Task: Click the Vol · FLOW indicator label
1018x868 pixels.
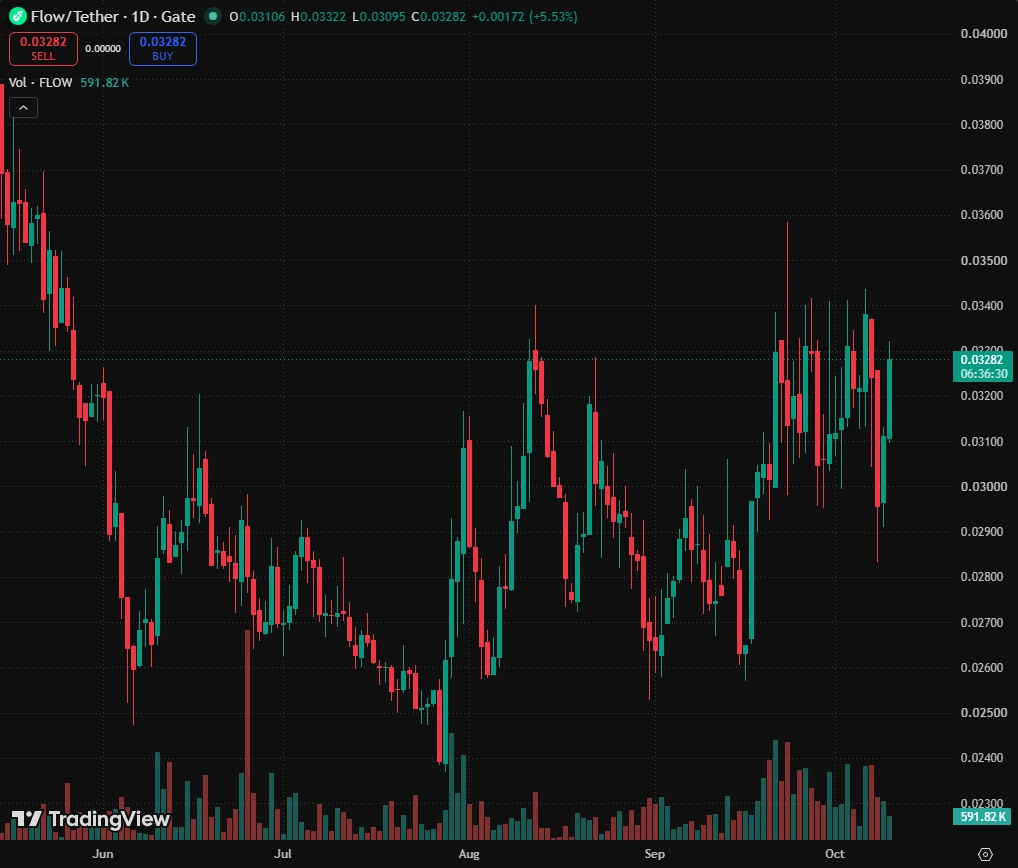Action: click(x=40, y=82)
